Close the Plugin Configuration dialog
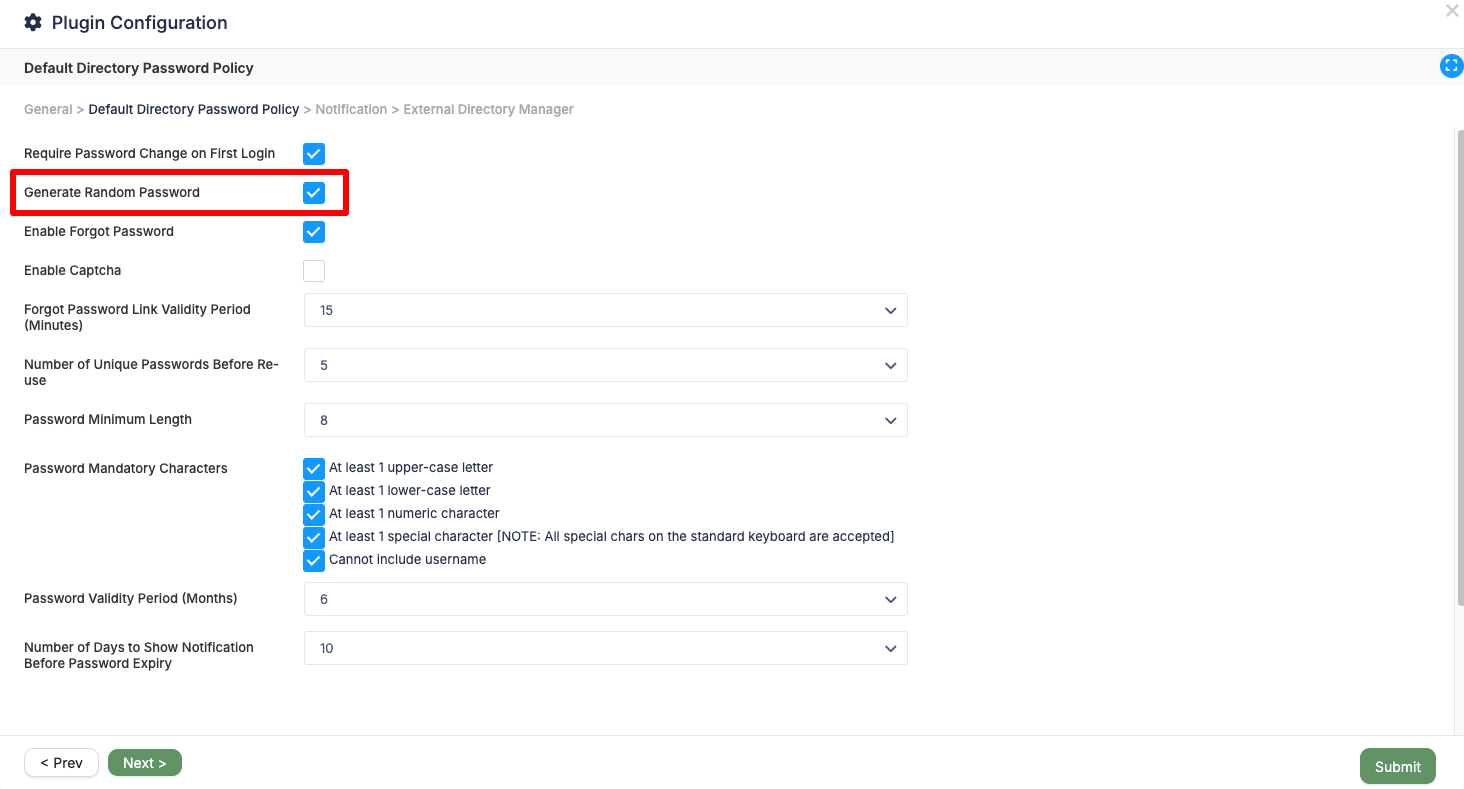This screenshot has height=789, width=1464. click(x=1452, y=11)
